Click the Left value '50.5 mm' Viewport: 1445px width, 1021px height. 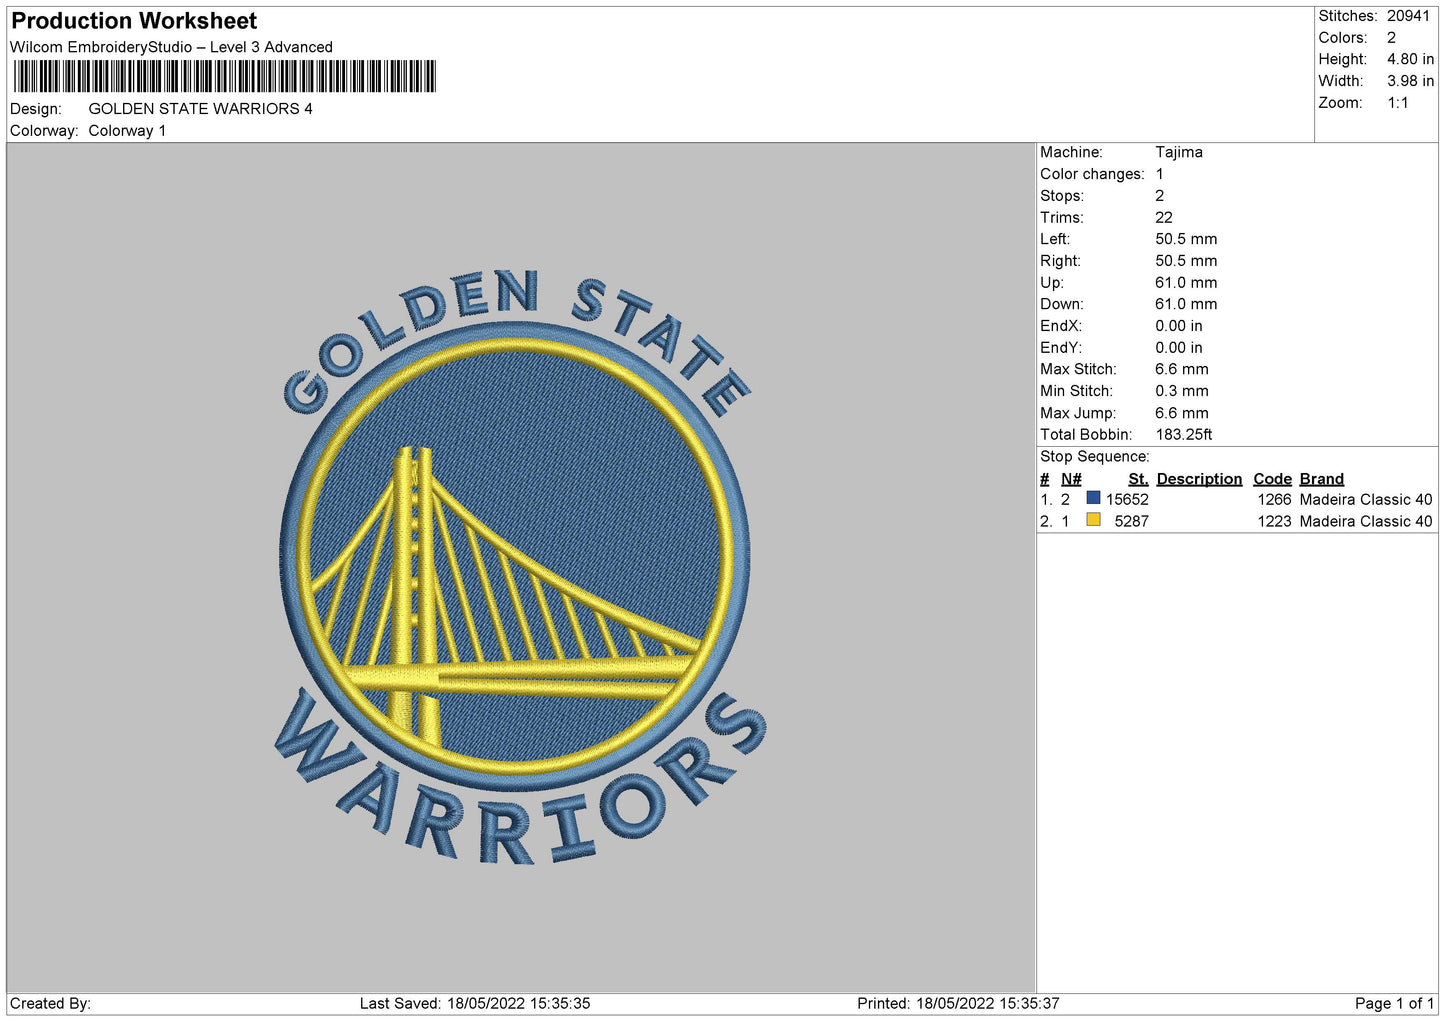click(1186, 239)
